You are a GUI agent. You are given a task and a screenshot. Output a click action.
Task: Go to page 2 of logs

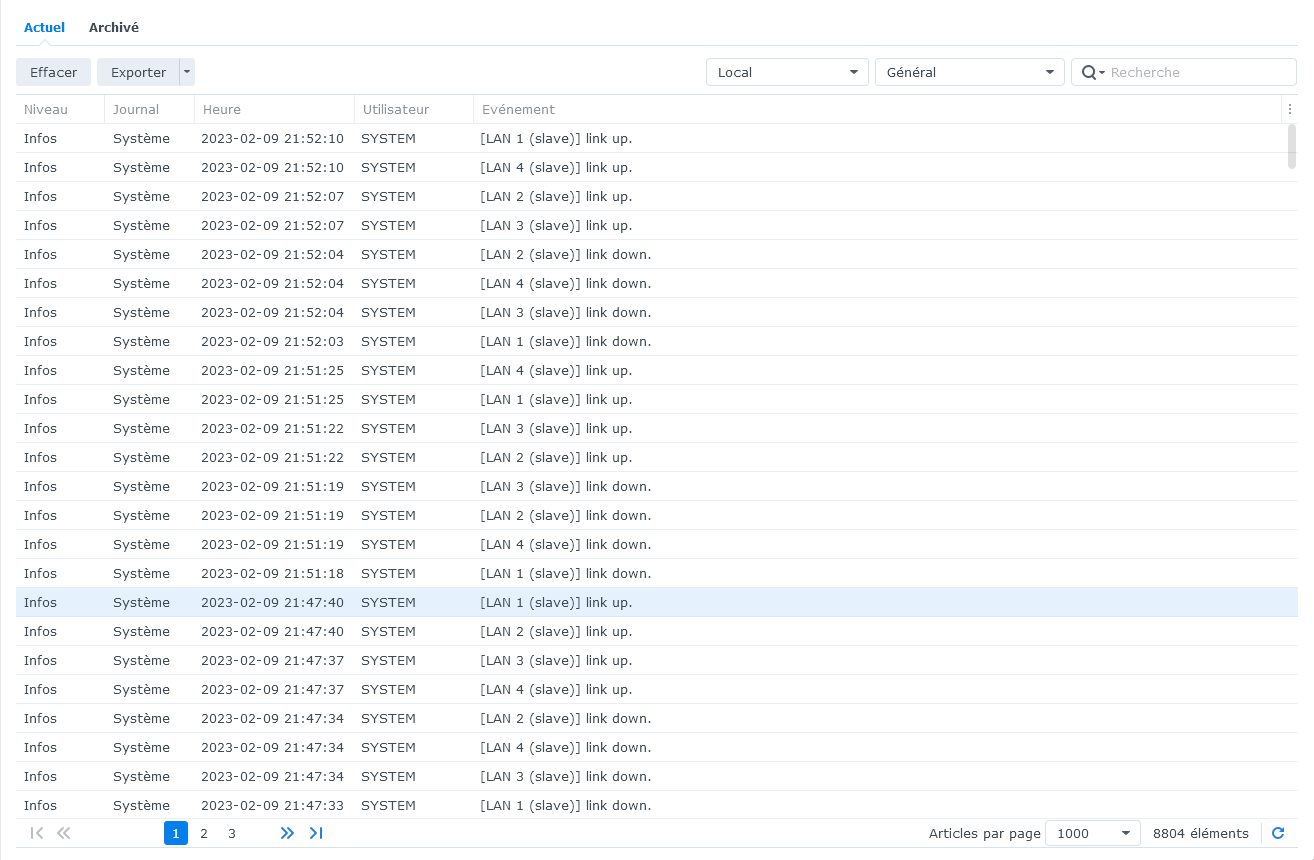tap(204, 833)
